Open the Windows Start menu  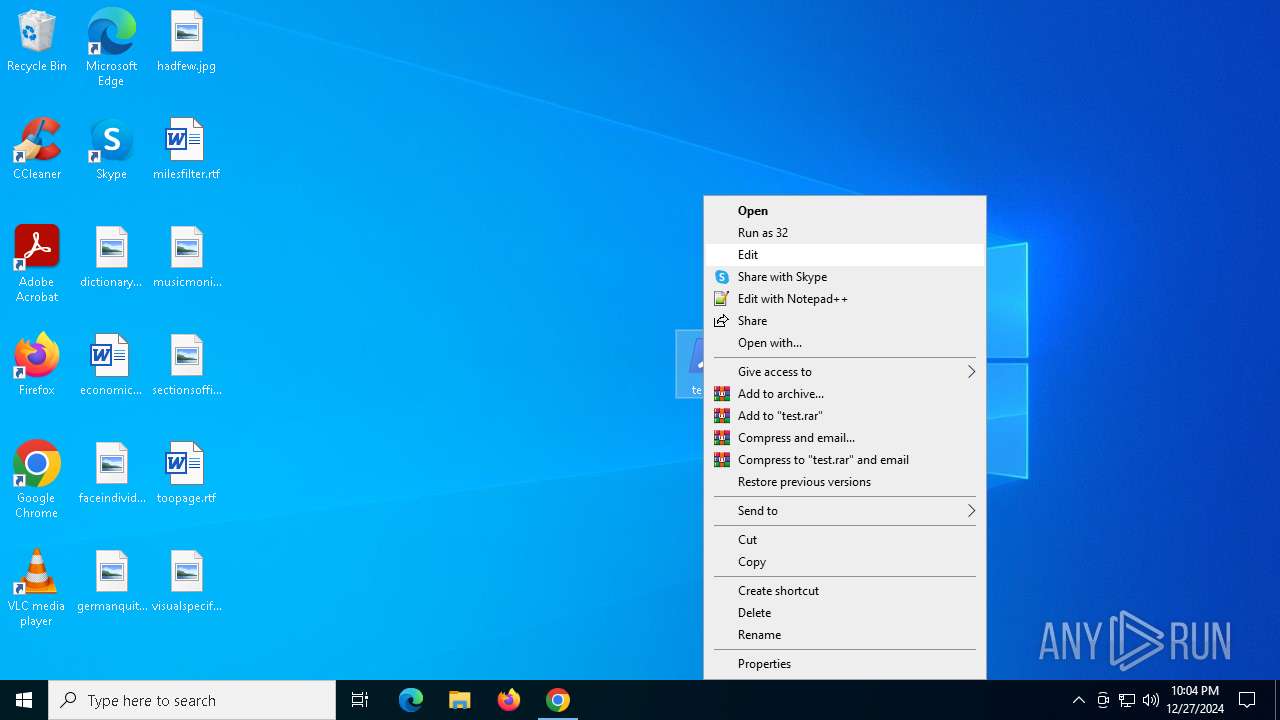[24, 700]
